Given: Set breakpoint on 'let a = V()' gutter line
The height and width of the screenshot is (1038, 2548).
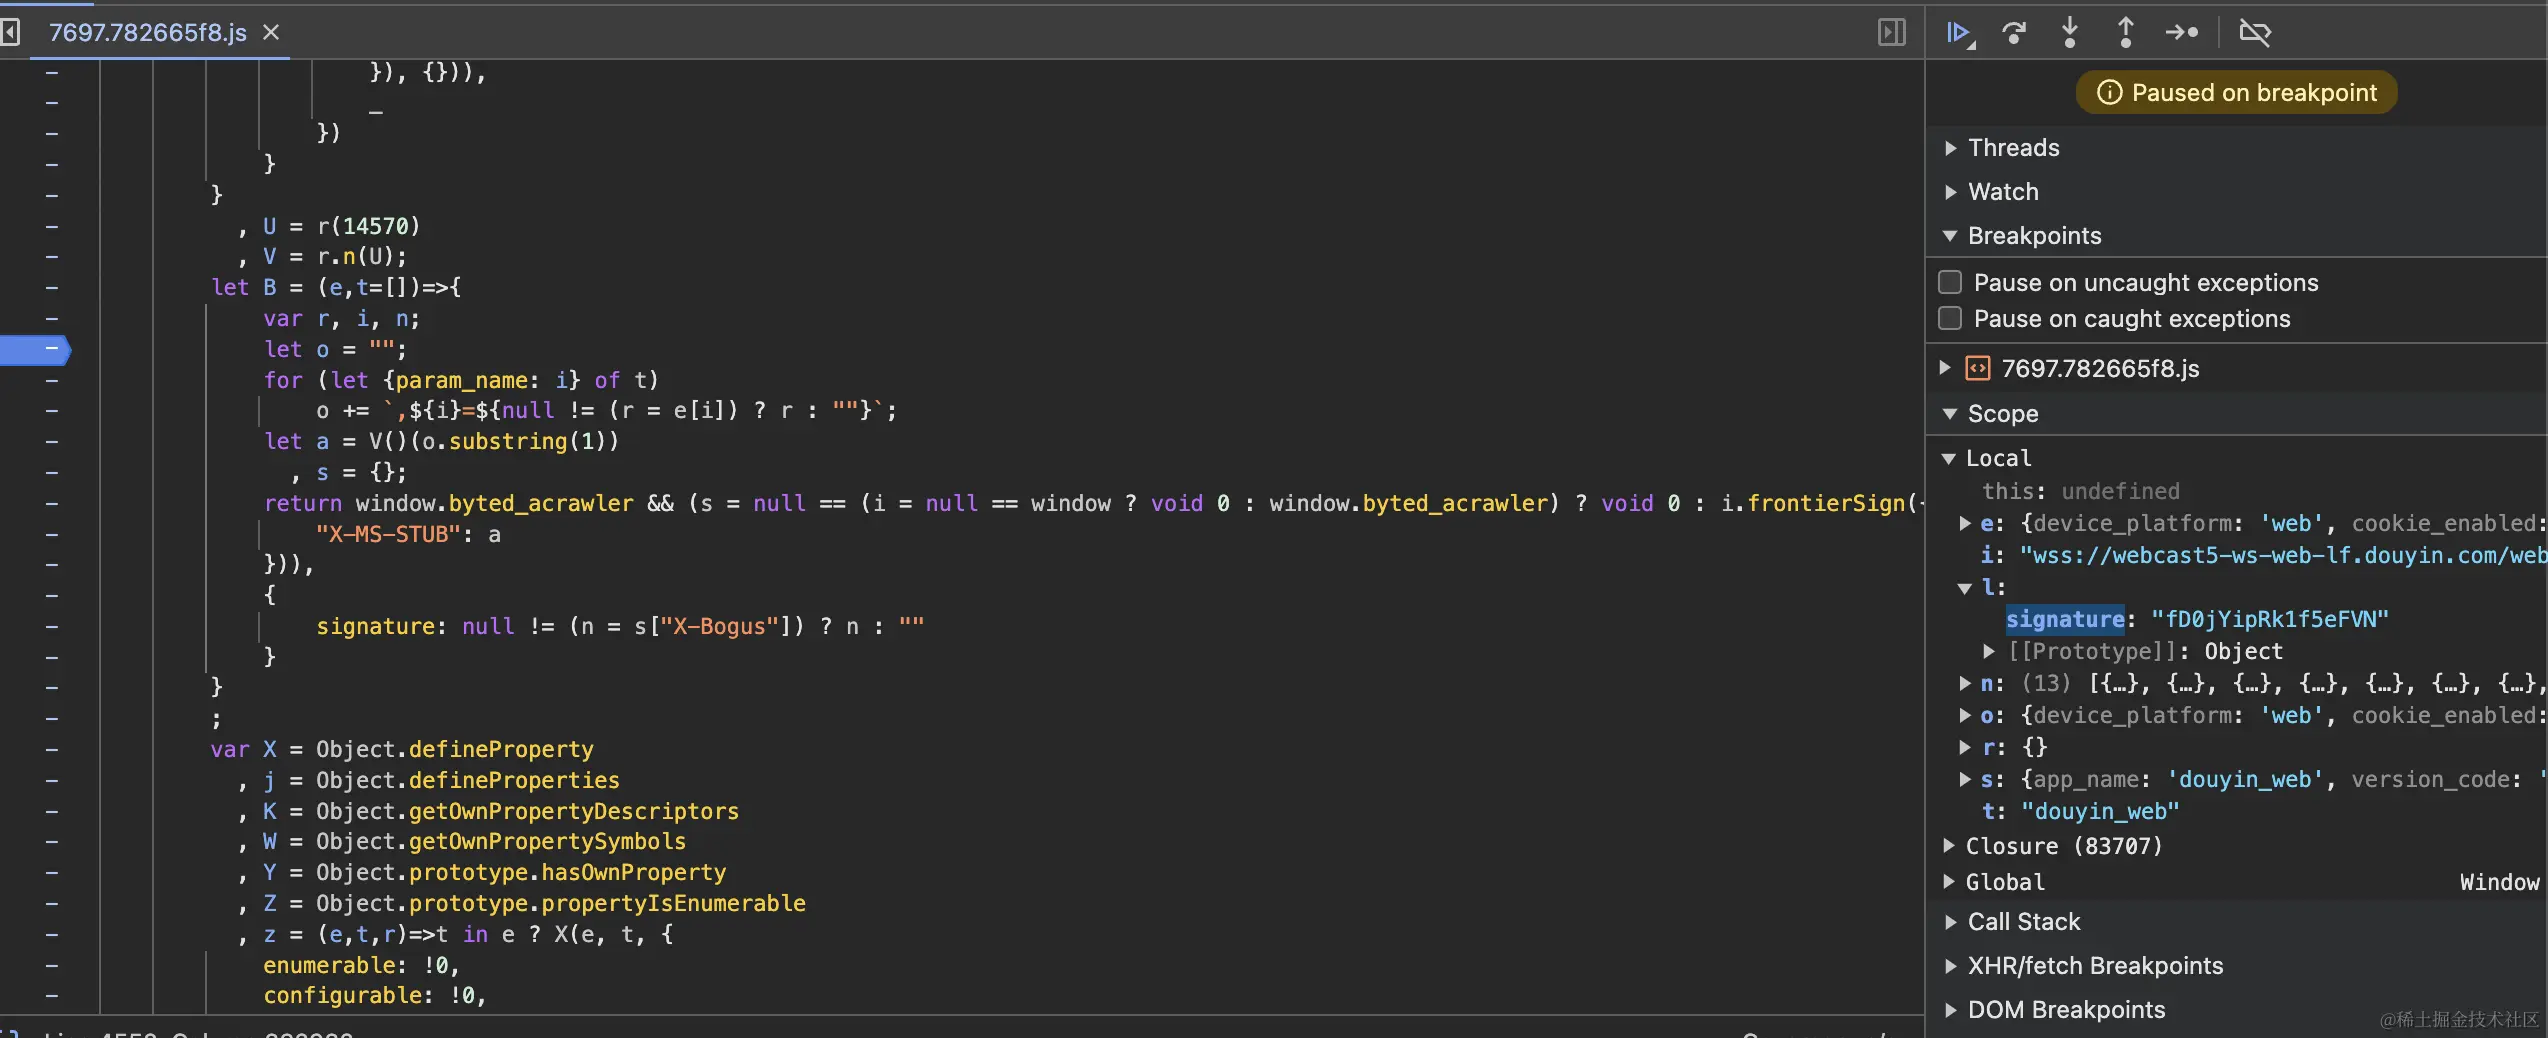Looking at the screenshot, I should click(51, 441).
